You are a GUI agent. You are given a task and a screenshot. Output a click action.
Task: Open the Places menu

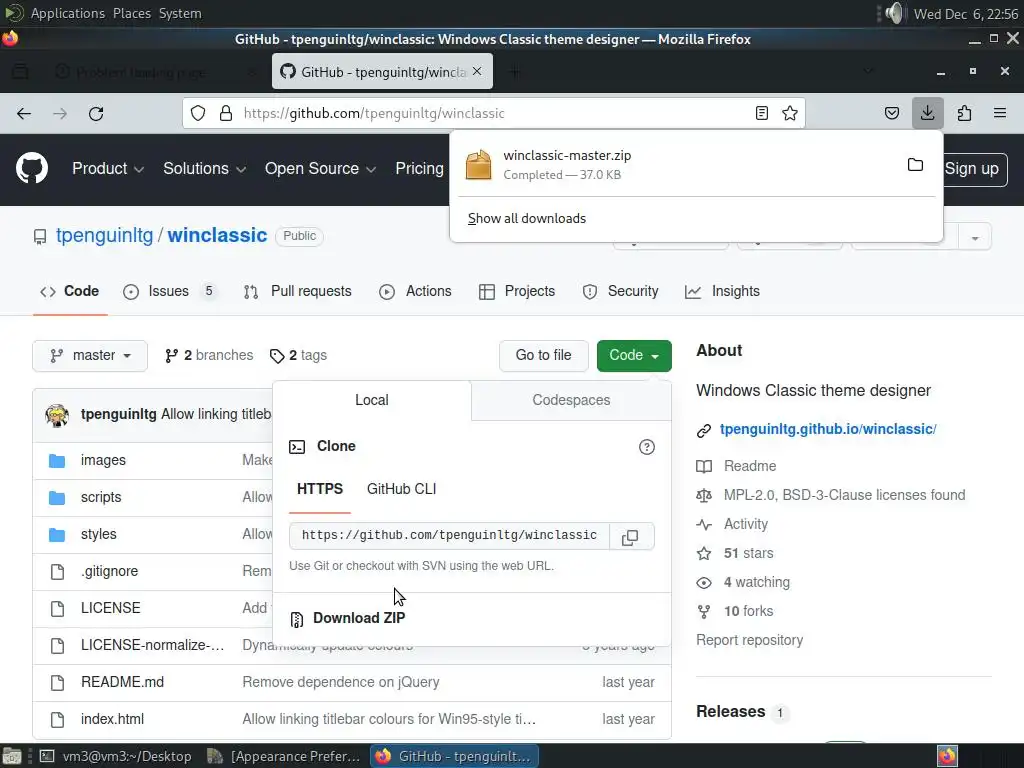coord(132,13)
